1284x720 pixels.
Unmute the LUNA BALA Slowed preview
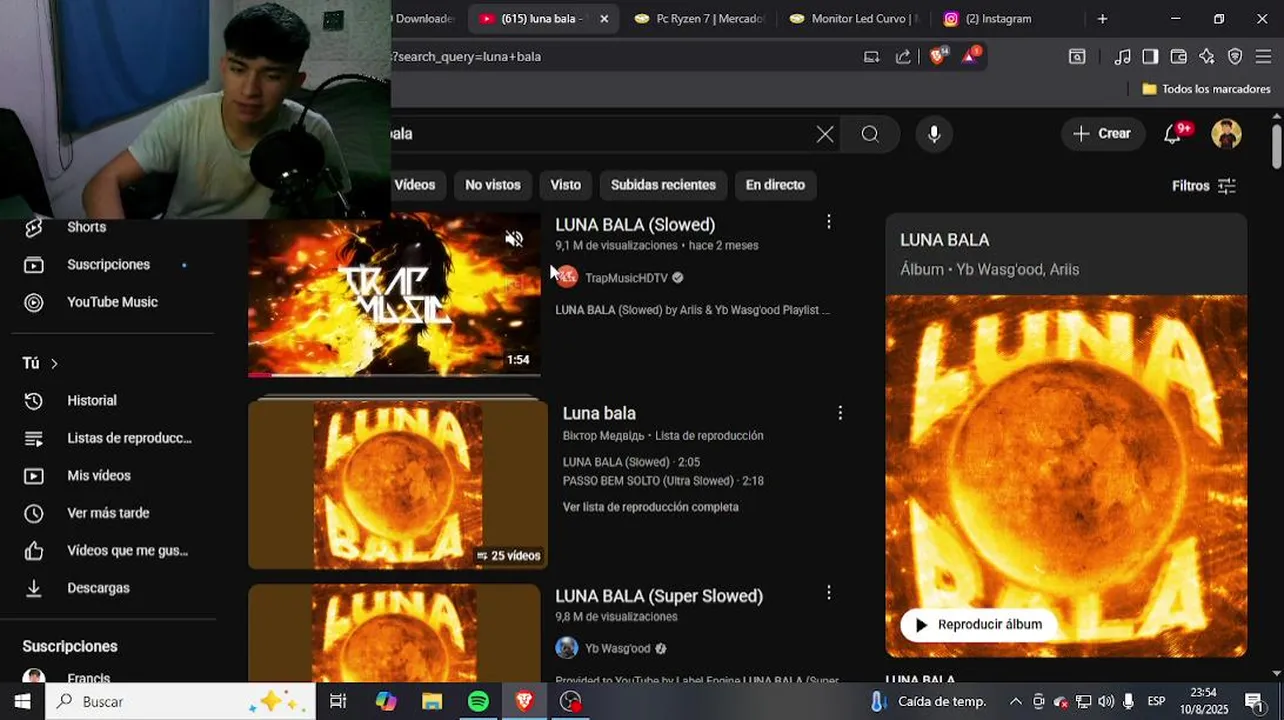pyautogui.click(x=514, y=239)
